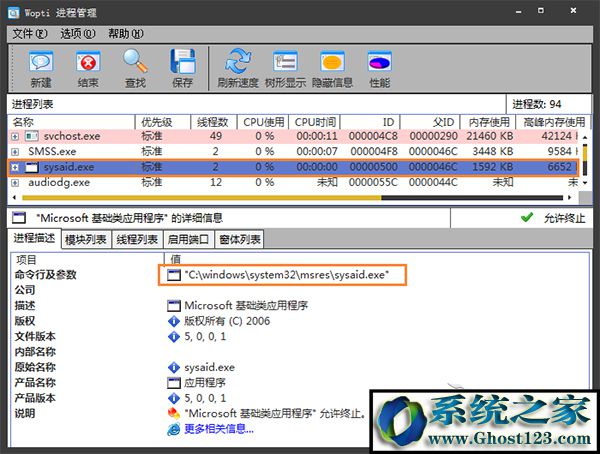Open the 更多相关信息... link
600x454 pixels.
(219, 429)
